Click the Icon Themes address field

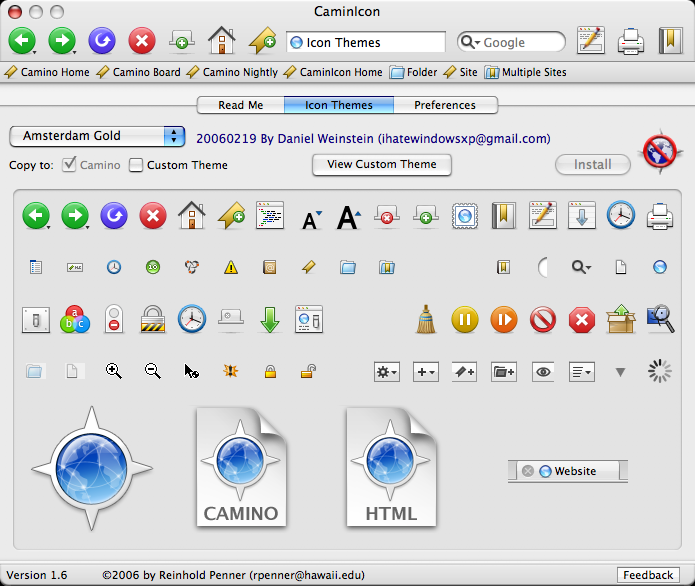[x=366, y=42]
